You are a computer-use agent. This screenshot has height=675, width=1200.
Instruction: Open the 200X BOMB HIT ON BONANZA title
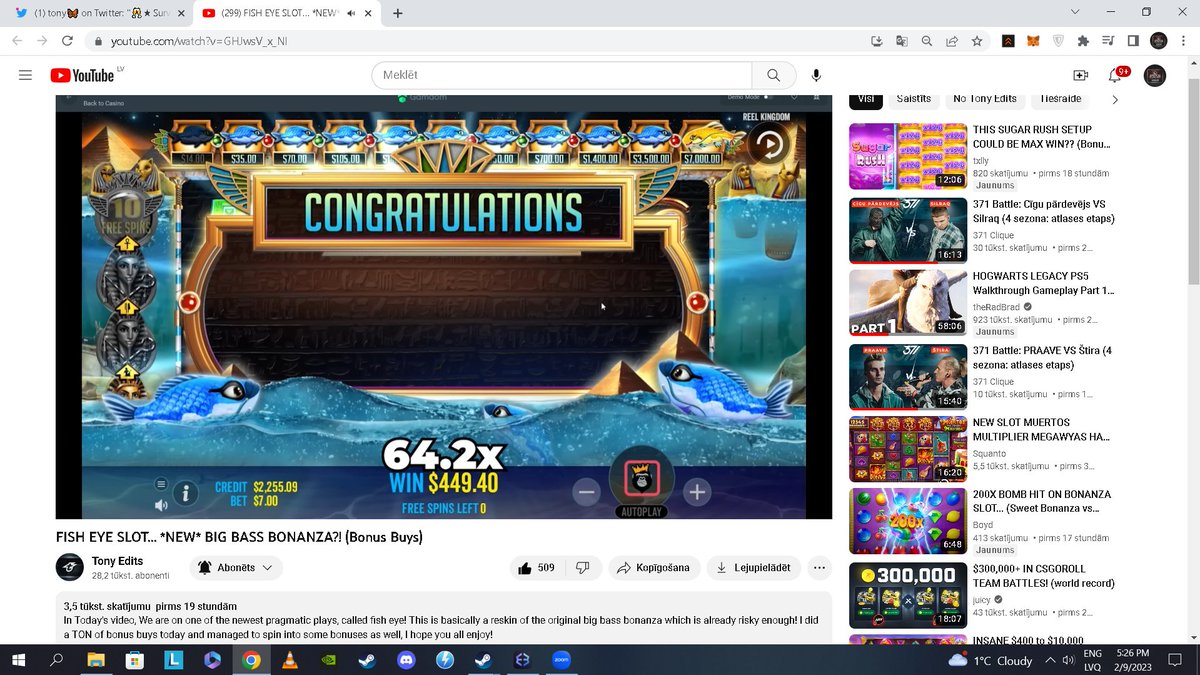[1042, 501]
